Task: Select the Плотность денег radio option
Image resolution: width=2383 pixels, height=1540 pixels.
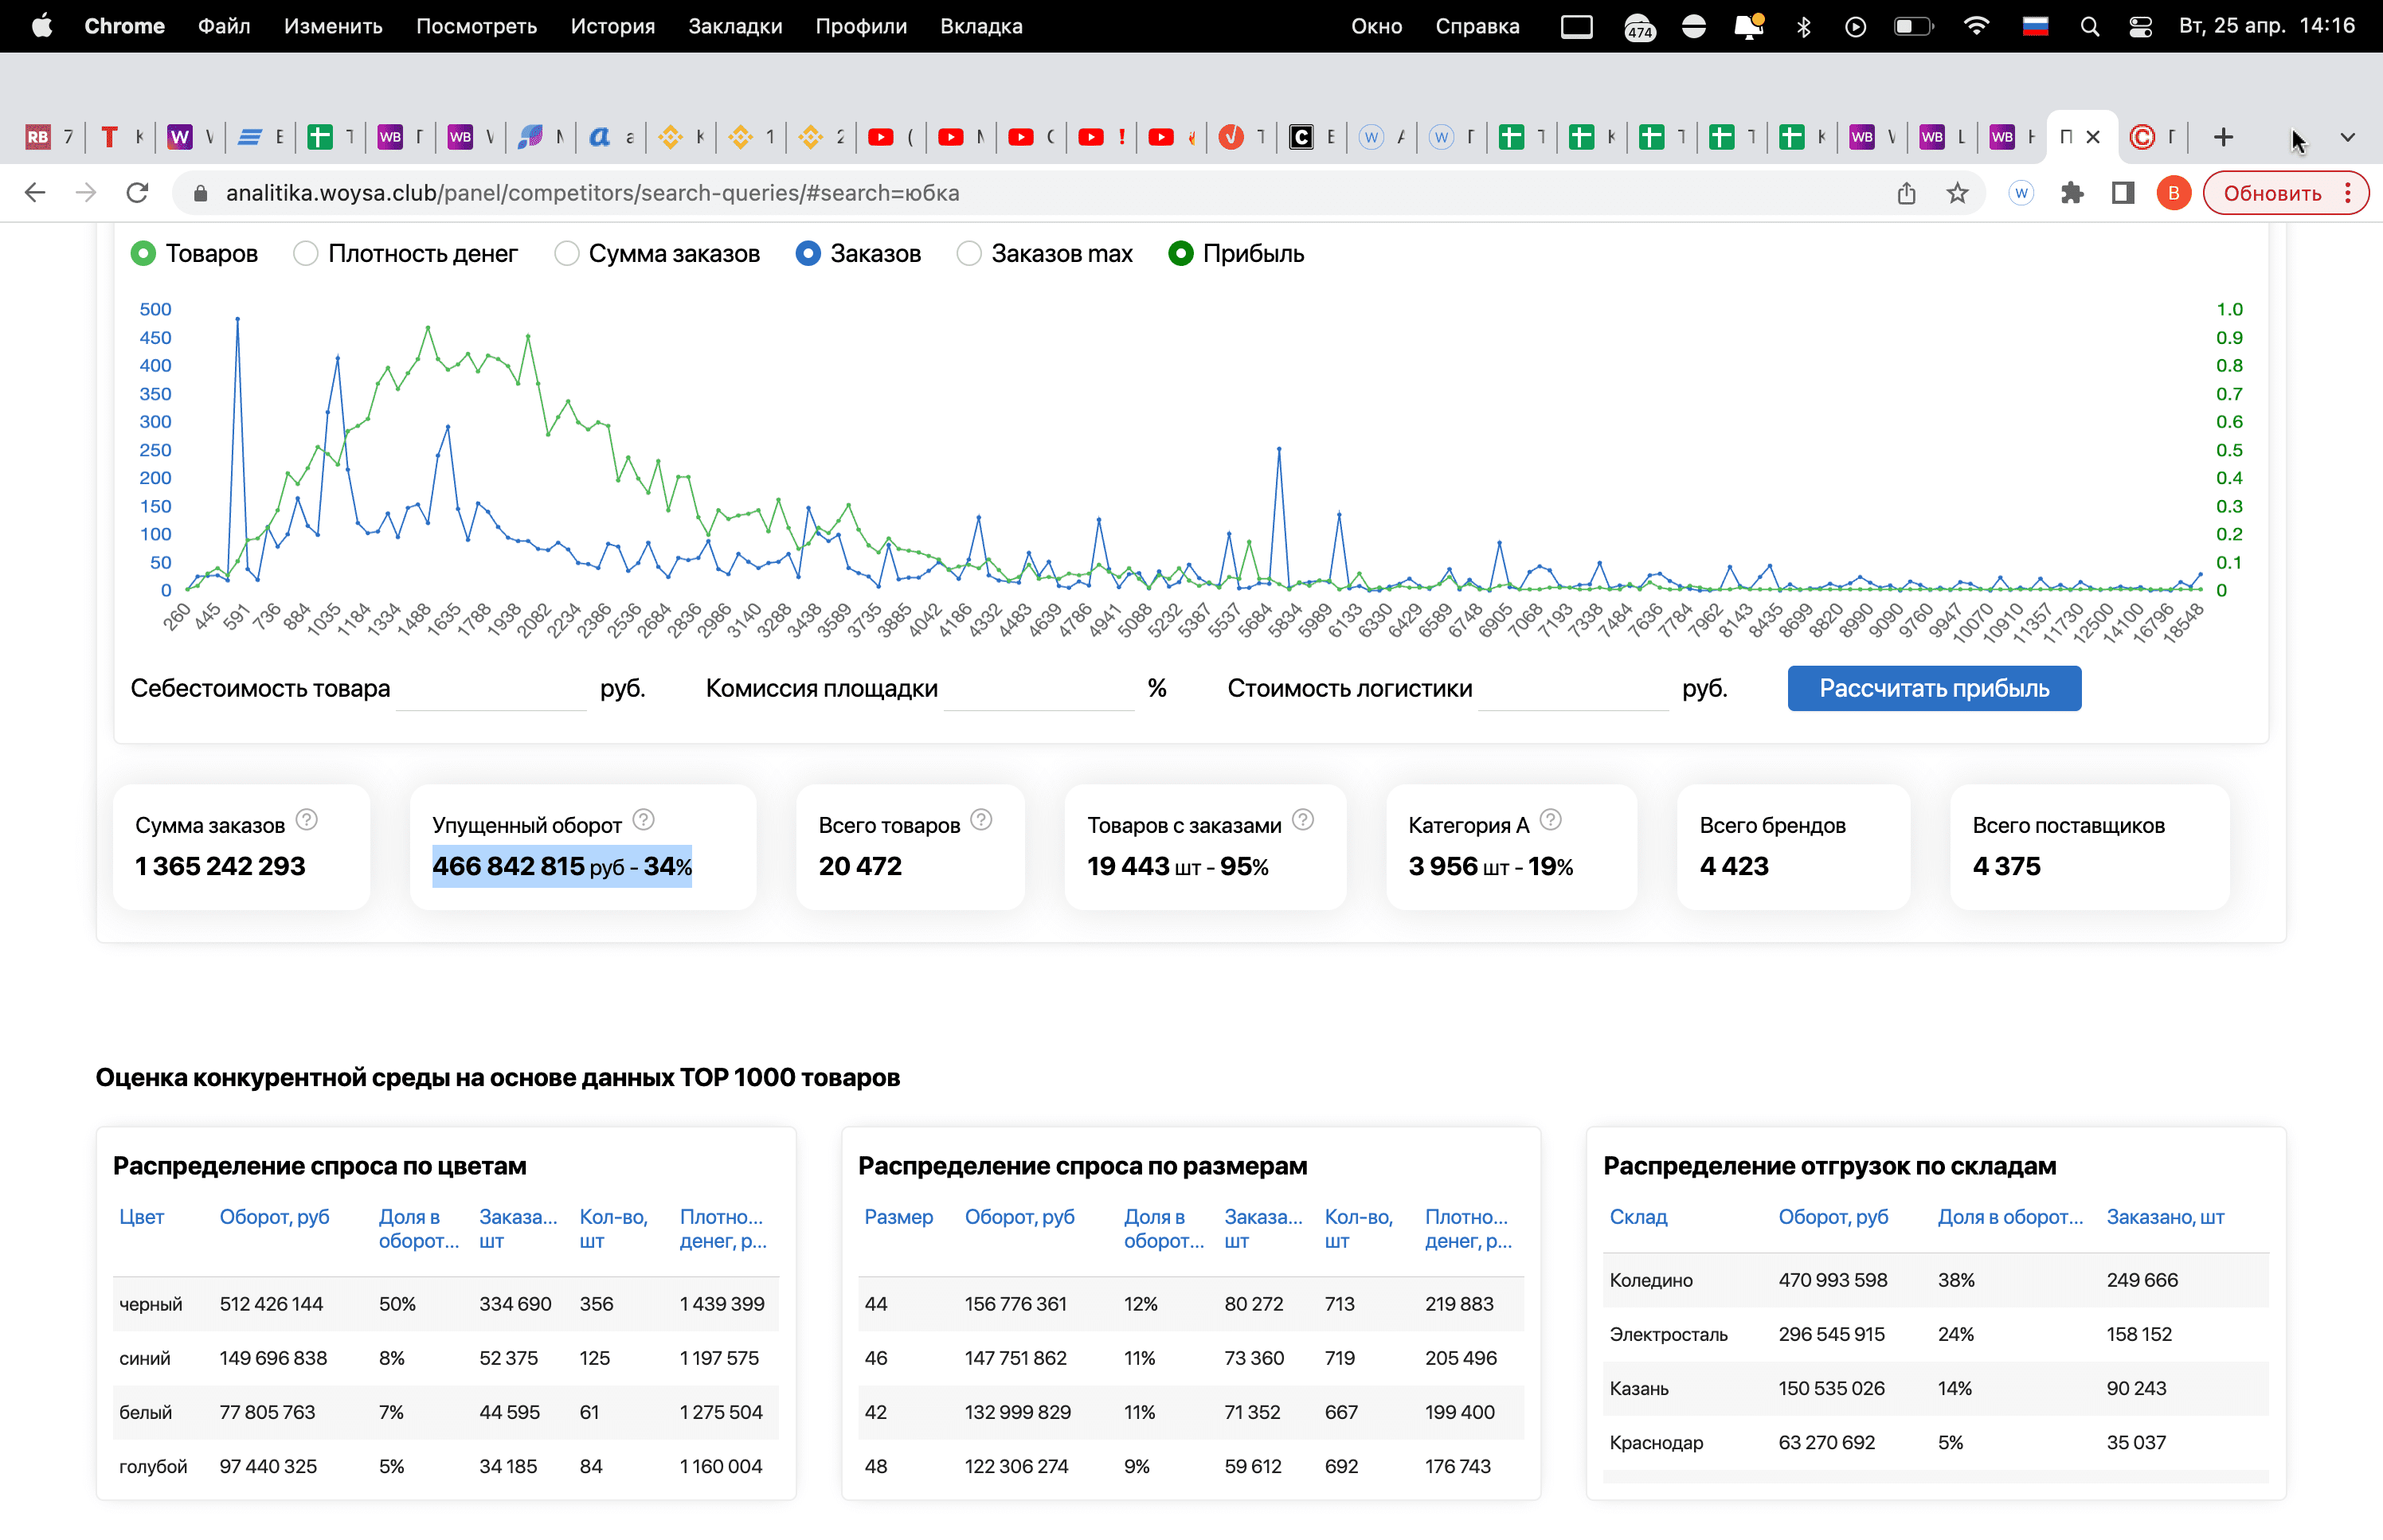Action: [306, 254]
